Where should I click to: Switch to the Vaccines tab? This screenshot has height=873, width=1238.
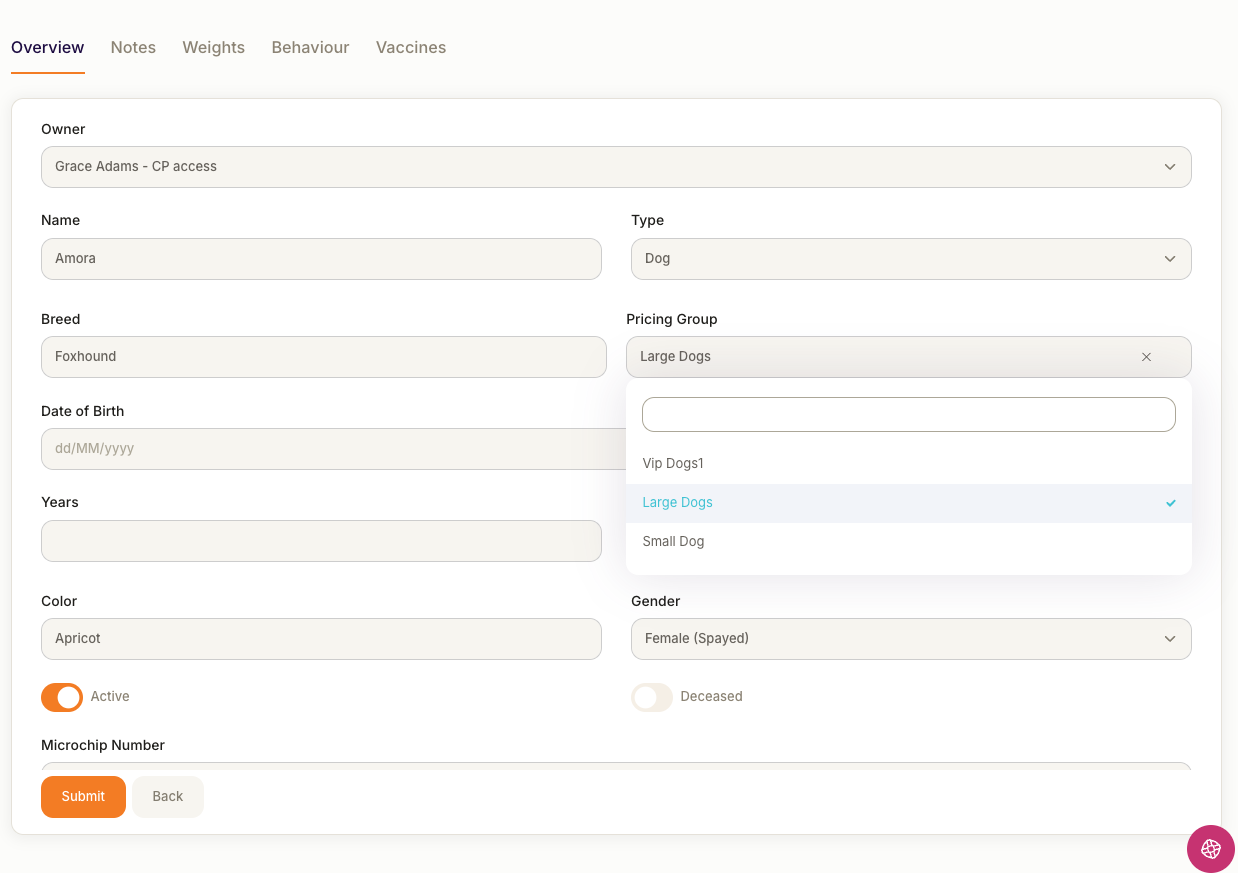[x=411, y=48]
